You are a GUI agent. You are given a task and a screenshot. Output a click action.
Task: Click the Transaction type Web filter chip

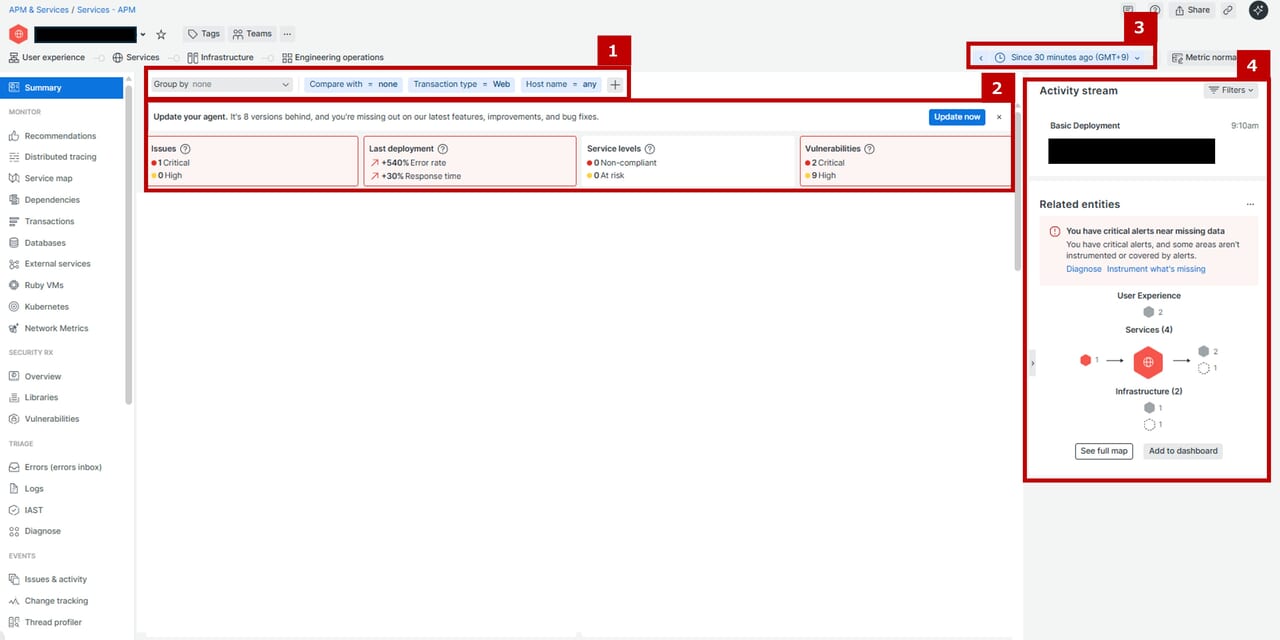coord(462,85)
